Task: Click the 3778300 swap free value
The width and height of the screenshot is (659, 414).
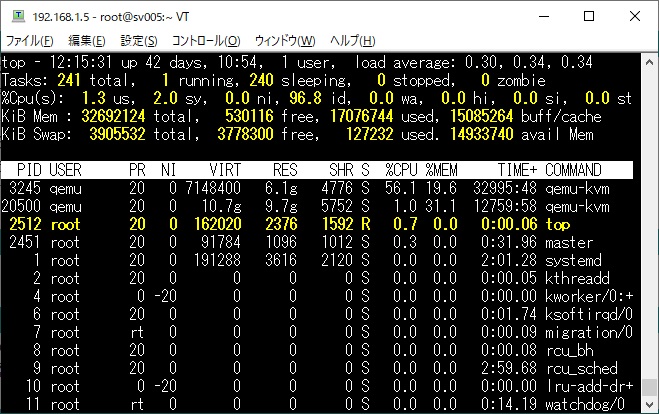Action: point(245,134)
